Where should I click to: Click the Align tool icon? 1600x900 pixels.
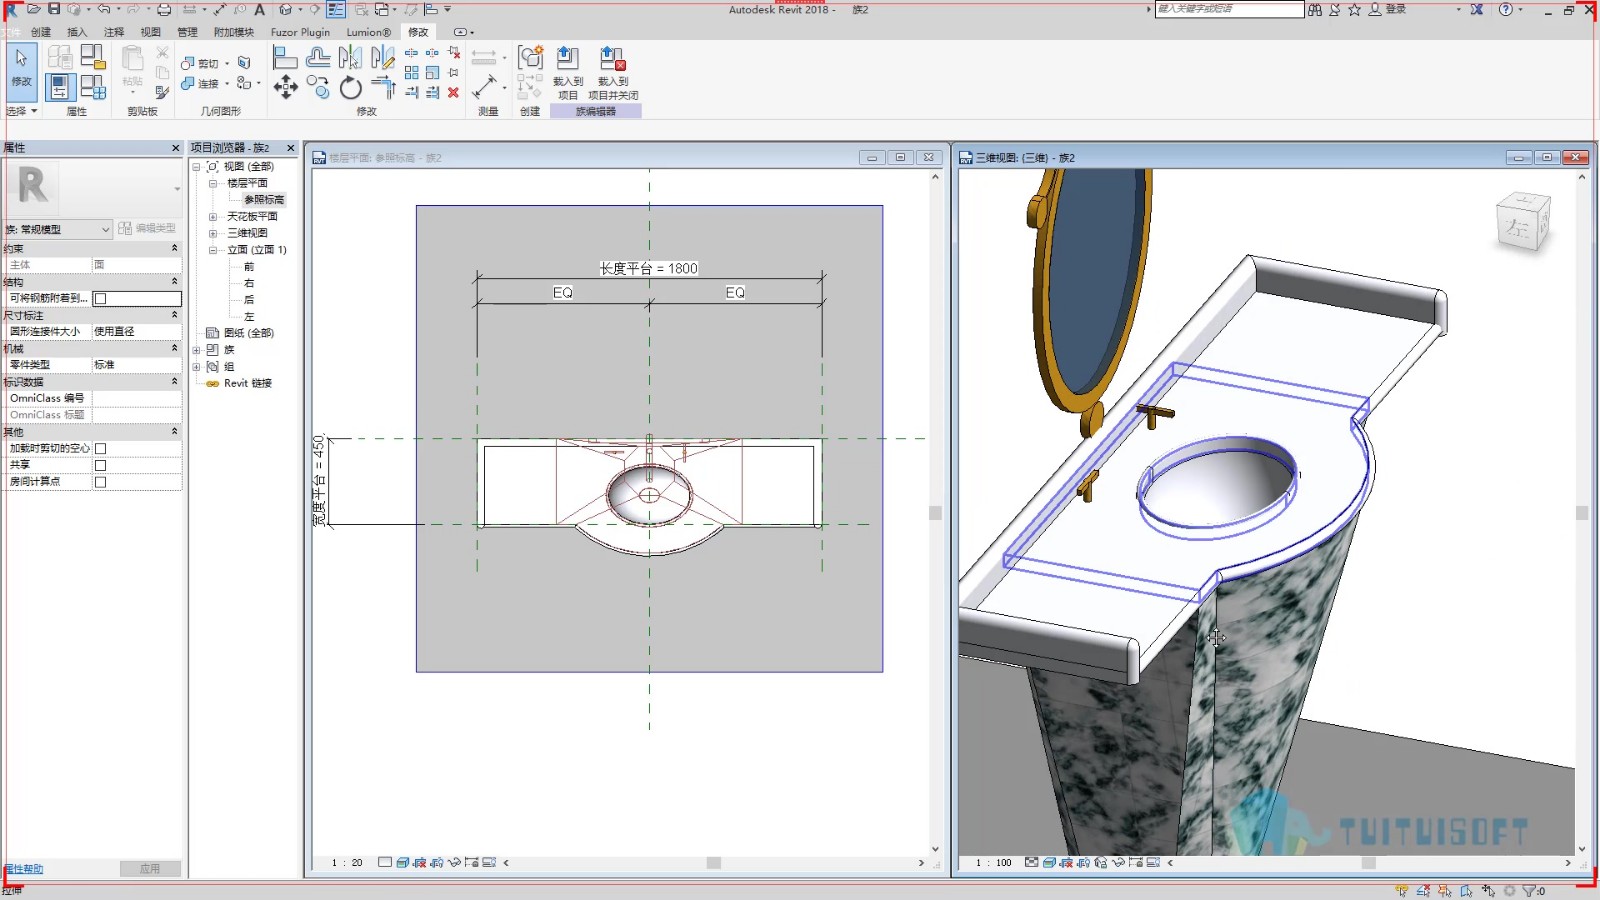point(285,57)
